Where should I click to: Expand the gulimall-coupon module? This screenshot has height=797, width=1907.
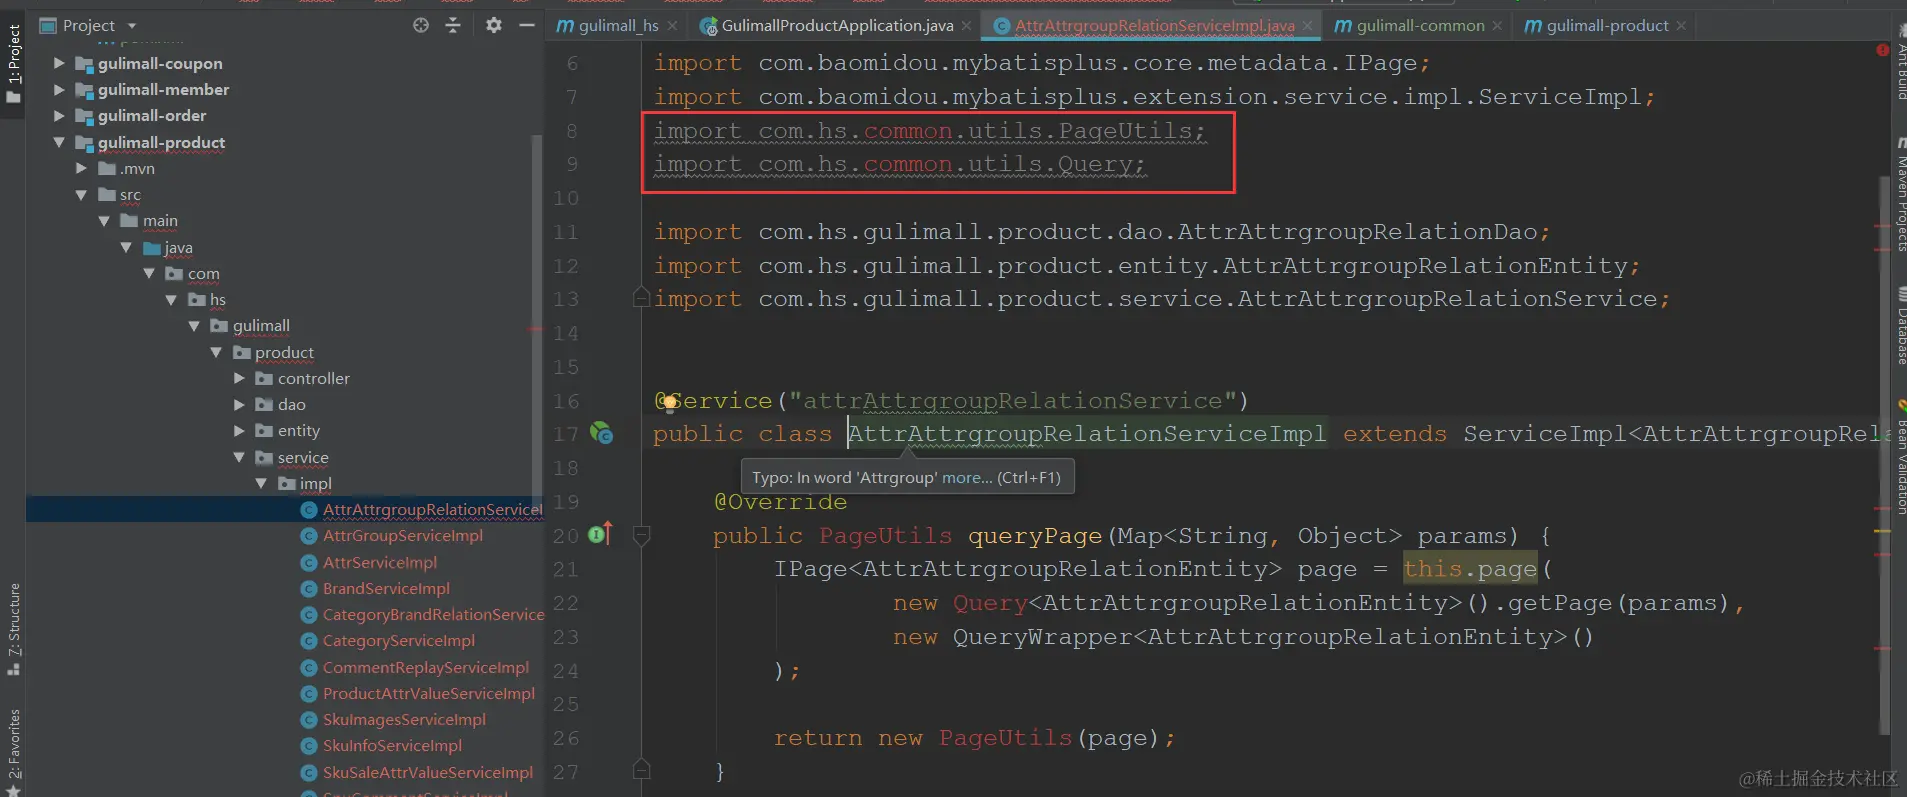point(59,63)
